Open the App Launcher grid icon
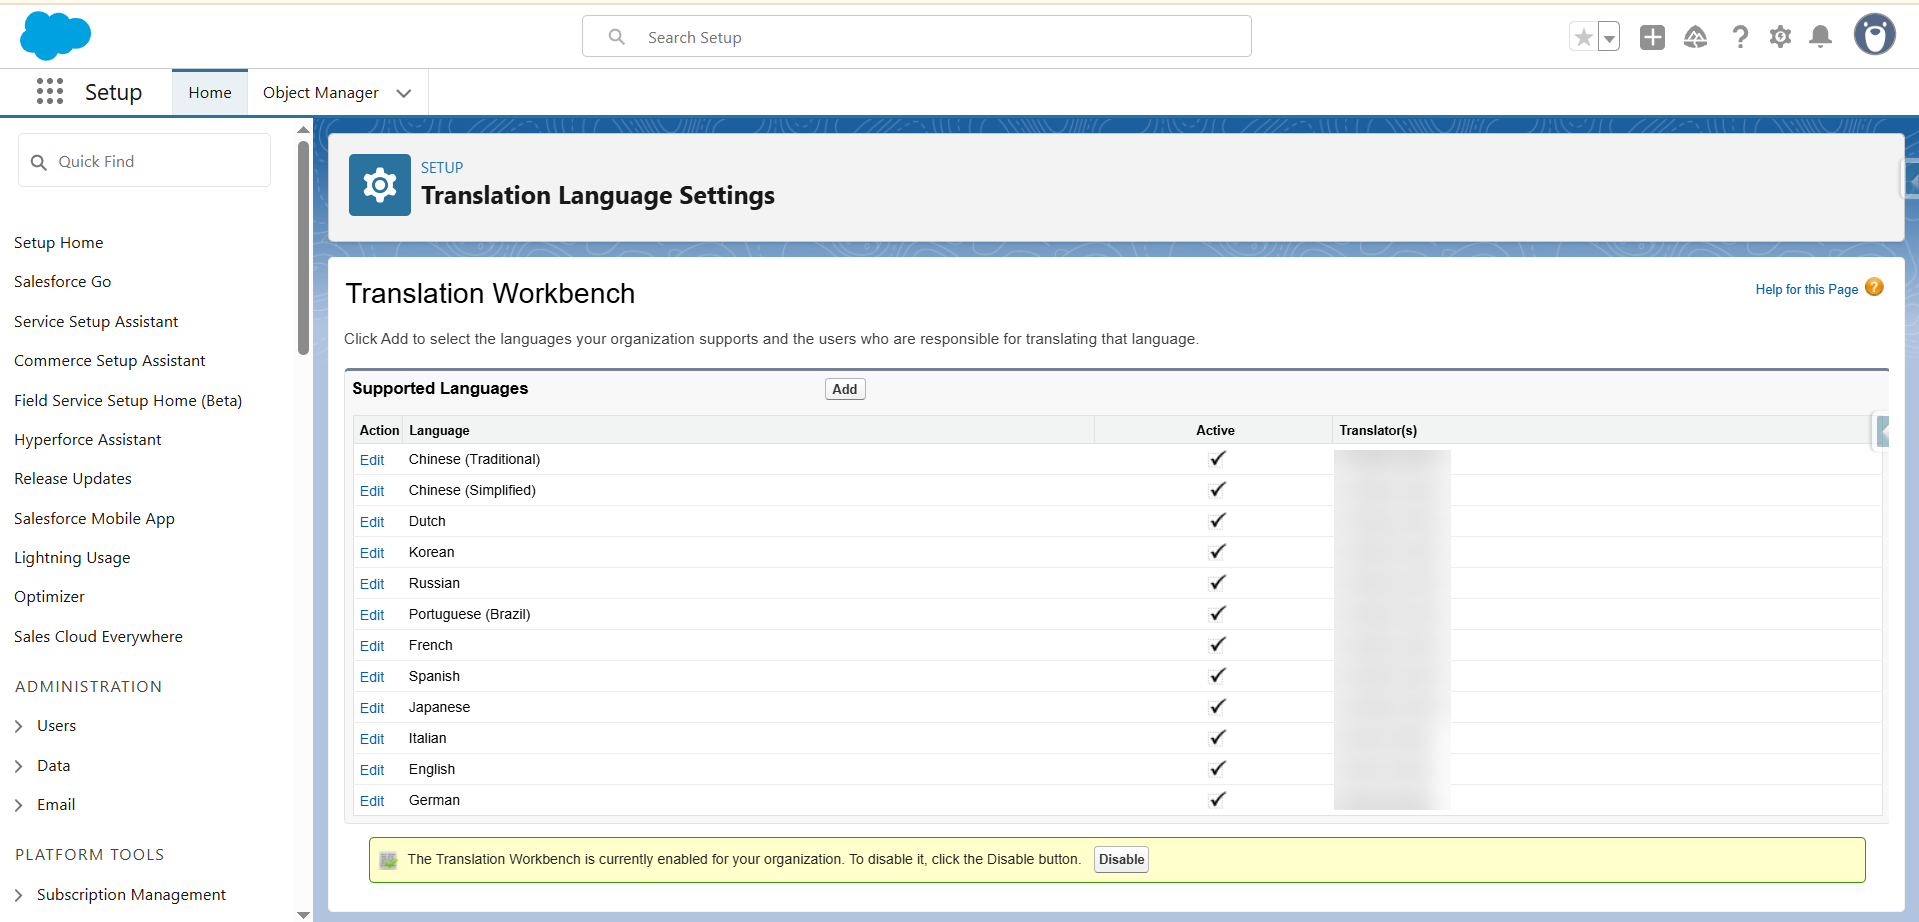The height and width of the screenshot is (922, 1919). click(x=50, y=92)
